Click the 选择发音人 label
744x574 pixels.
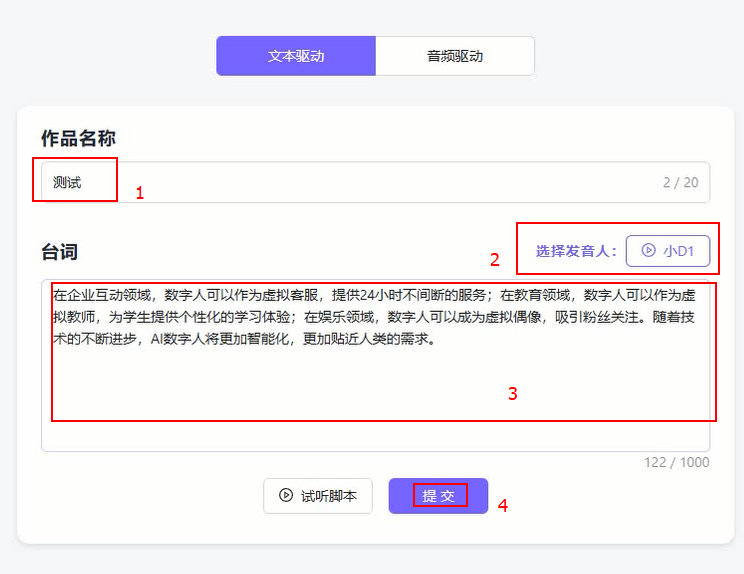point(576,251)
